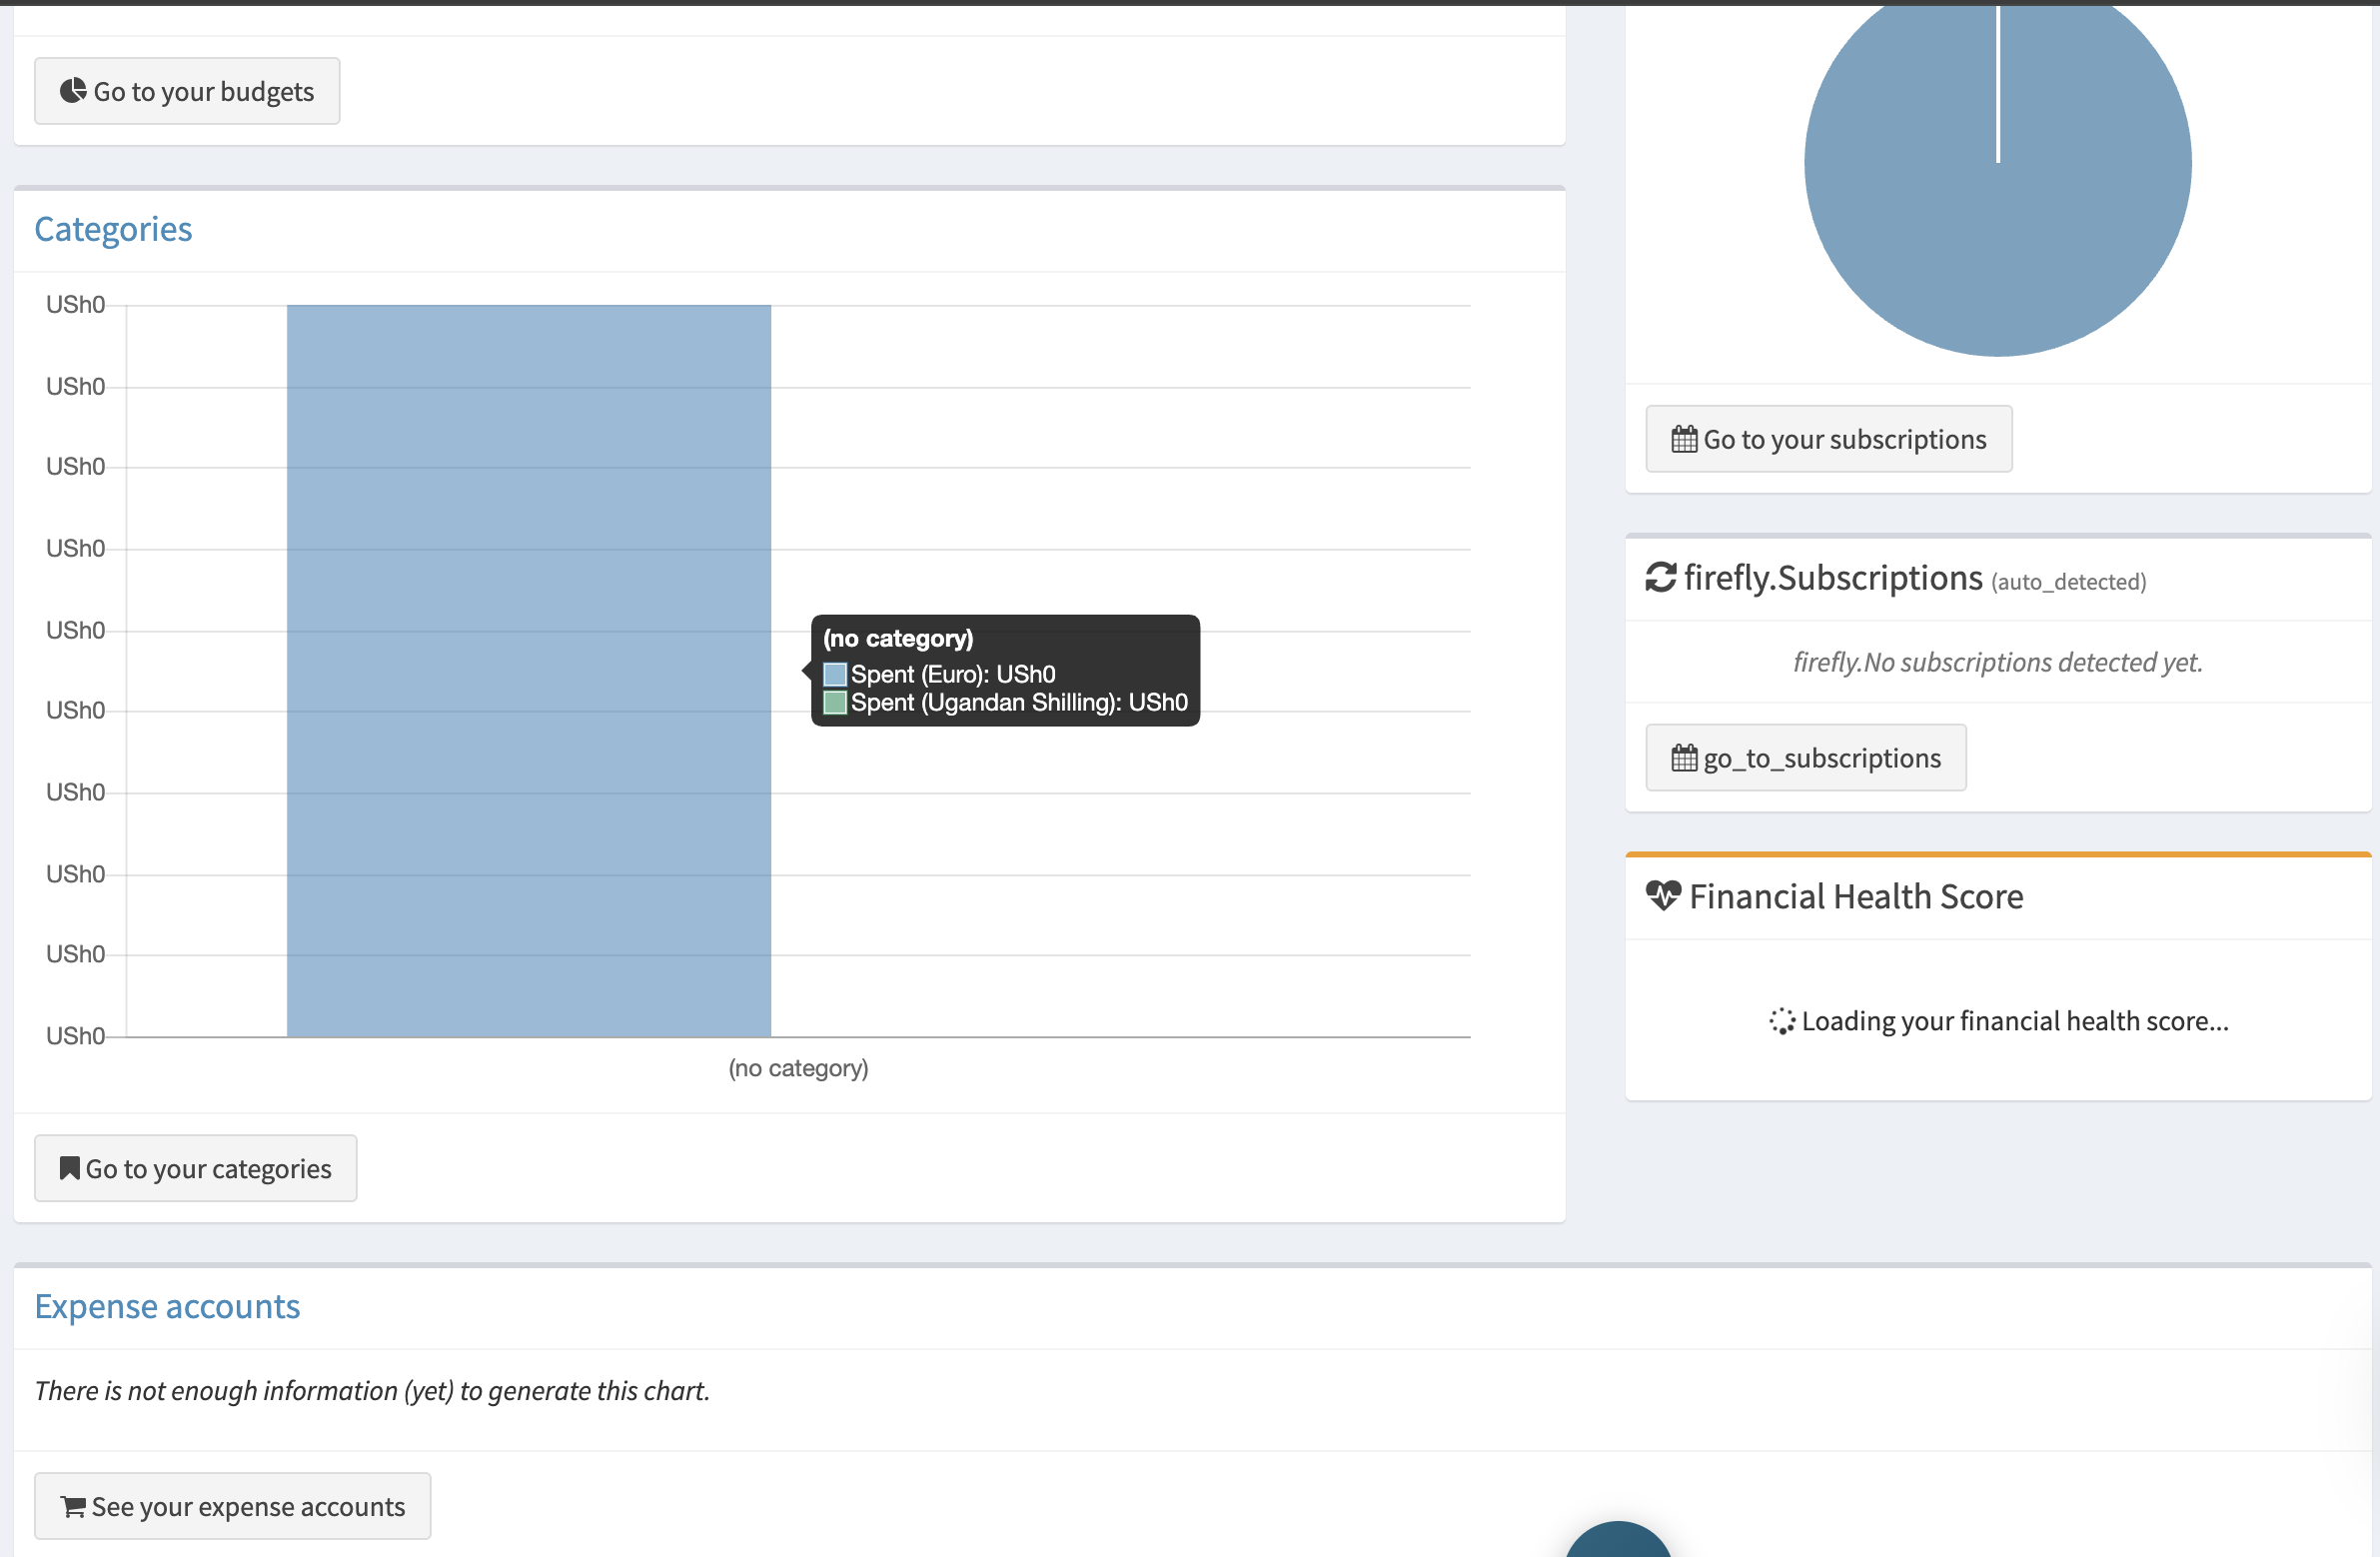Click the heartbeat icon beside Financial Health Score
The height and width of the screenshot is (1557, 2380).
(x=1663, y=896)
